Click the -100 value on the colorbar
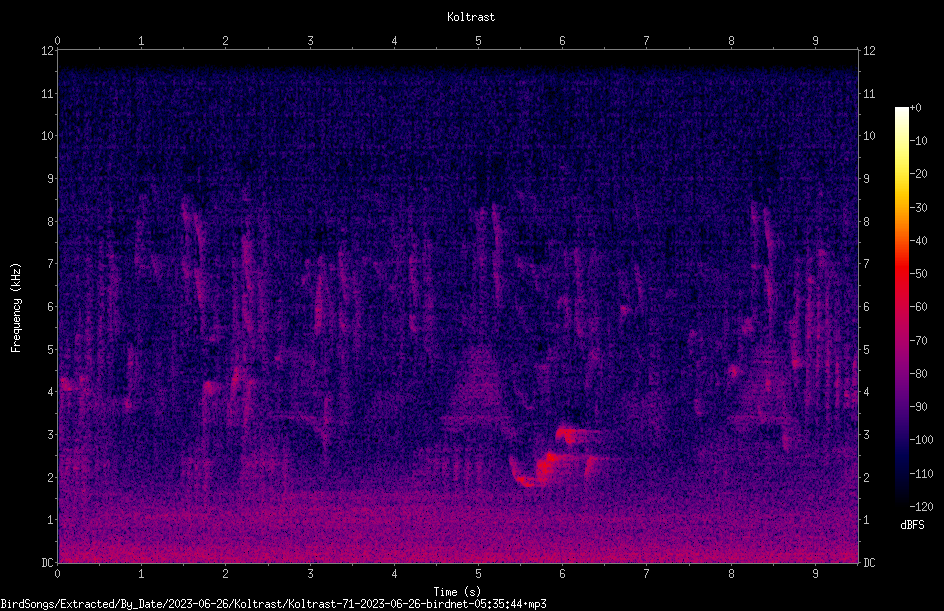The height and width of the screenshot is (611, 944). [x=921, y=440]
